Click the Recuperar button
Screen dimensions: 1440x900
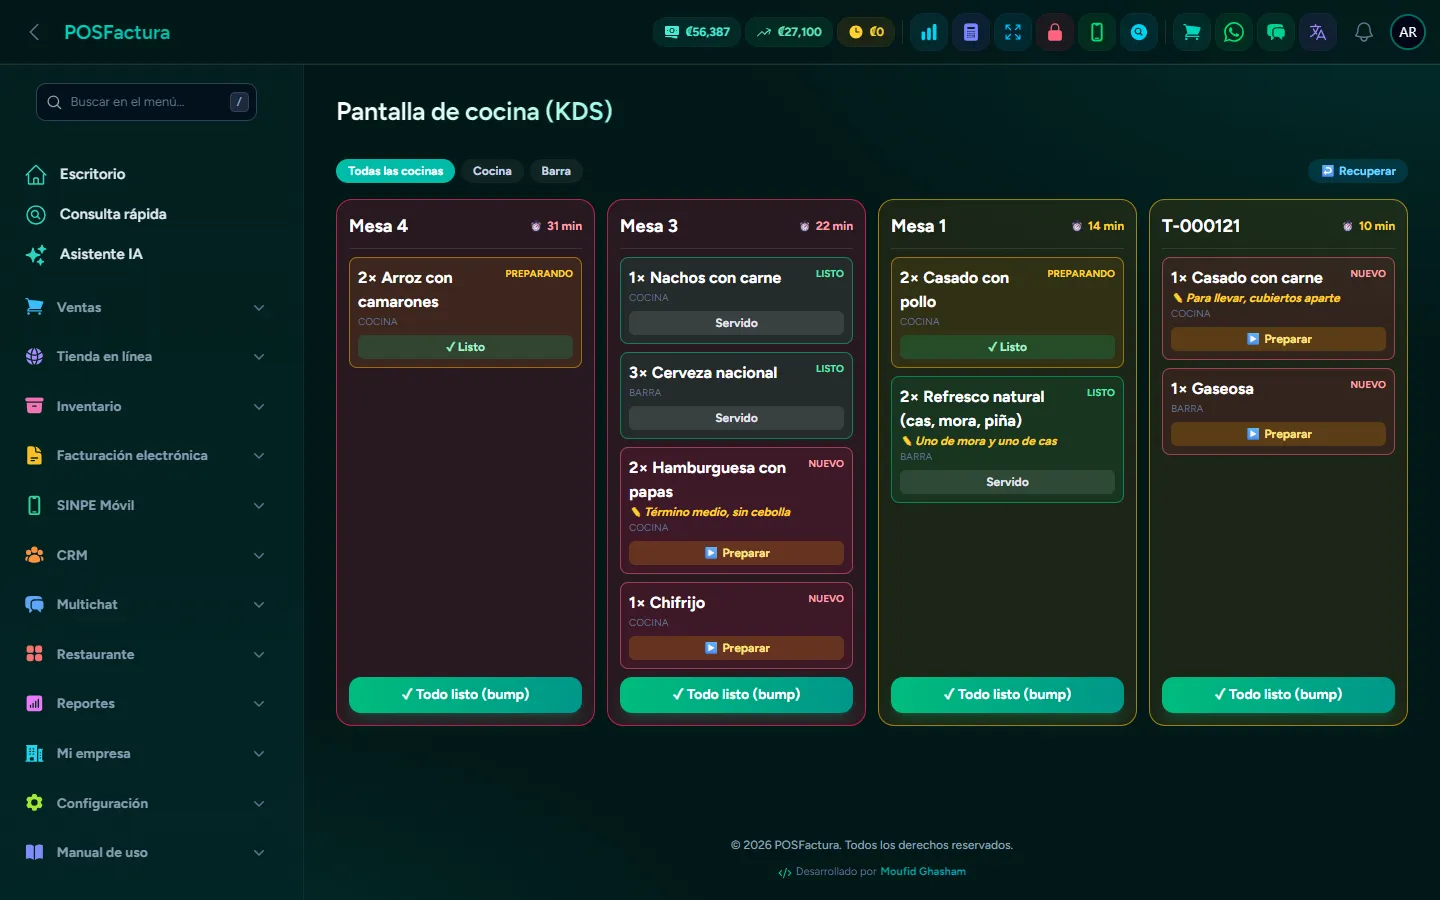[x=1358, y=171]
